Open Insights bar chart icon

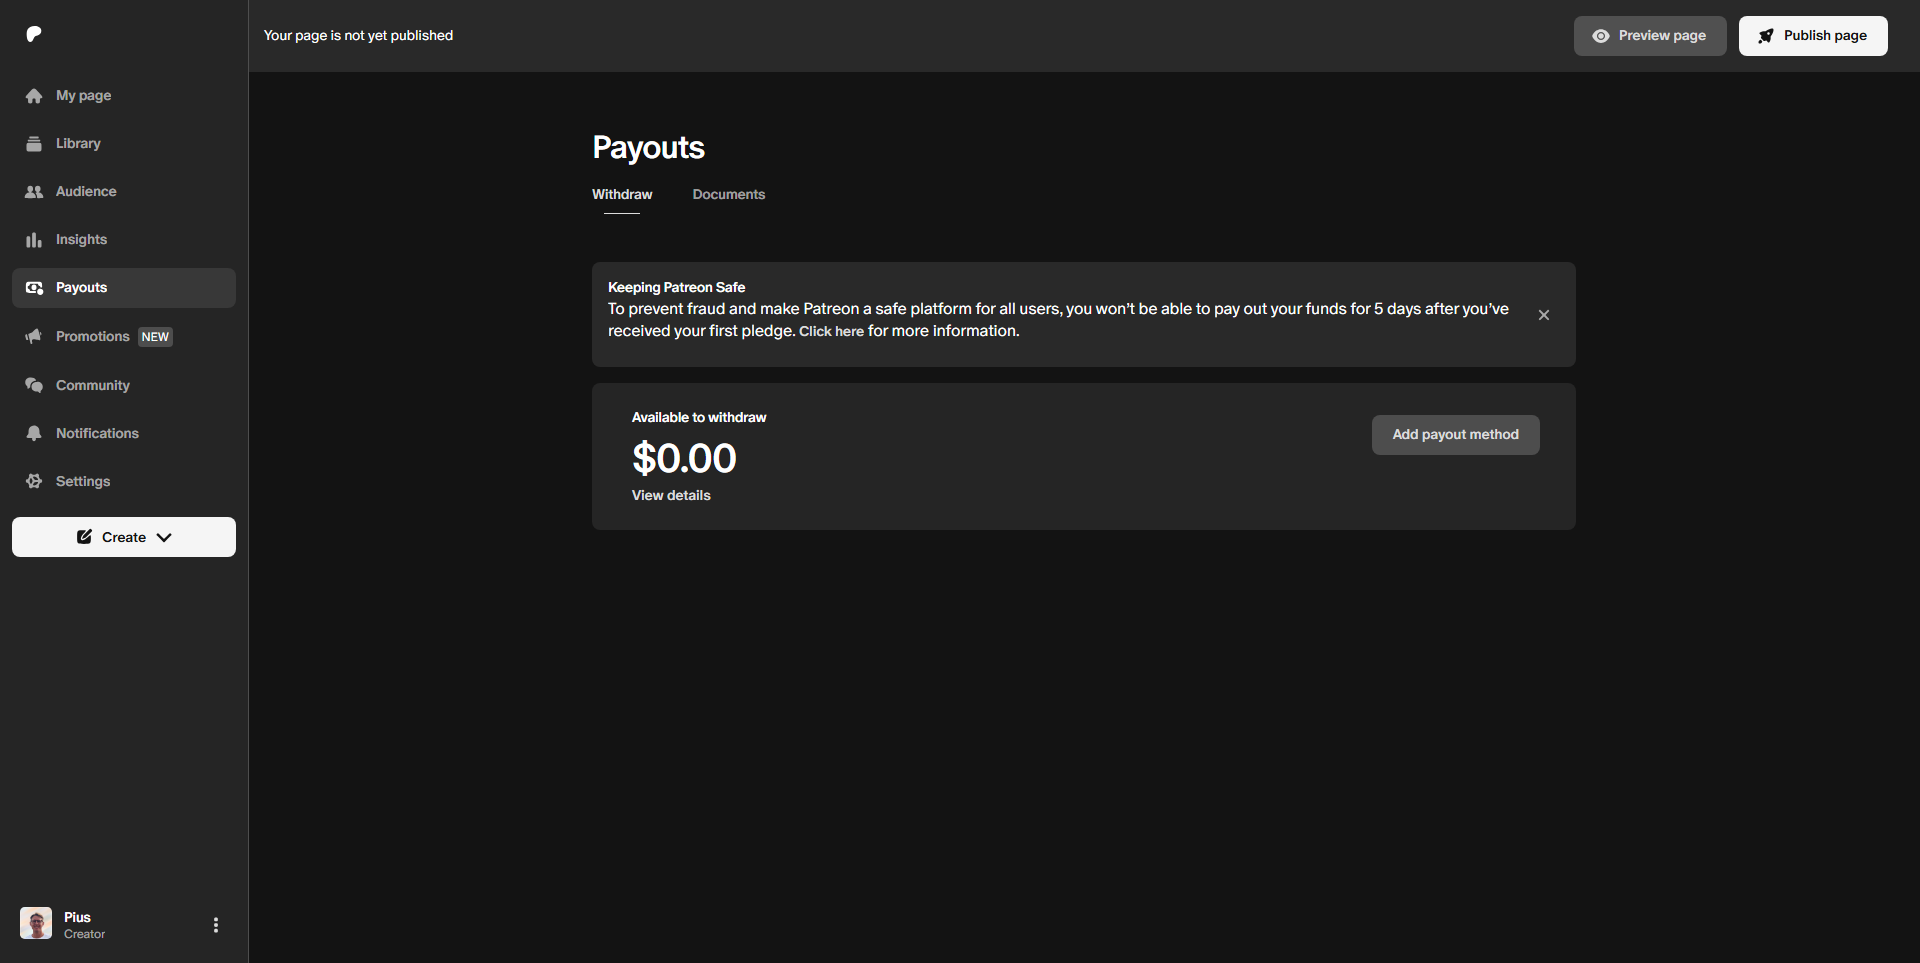34,240
